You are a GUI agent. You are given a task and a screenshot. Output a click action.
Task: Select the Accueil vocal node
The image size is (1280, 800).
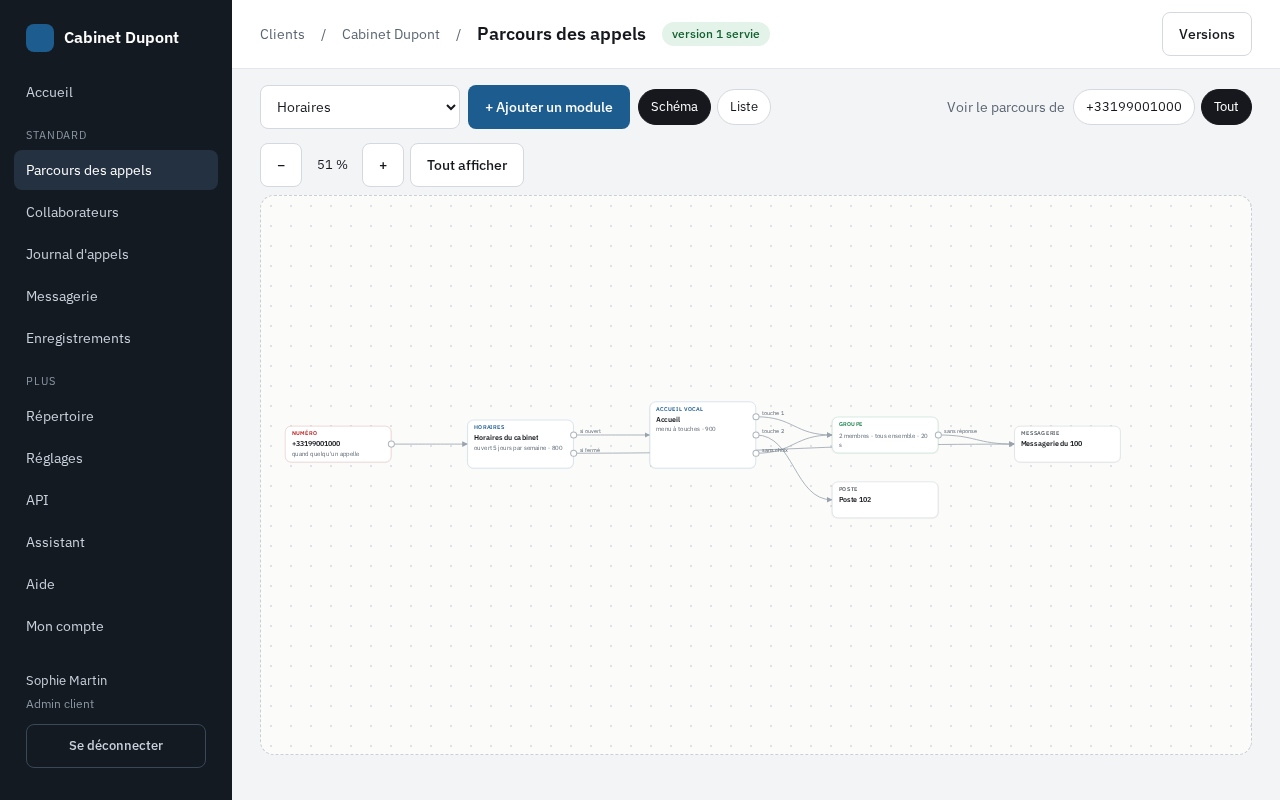pos(703,435)
